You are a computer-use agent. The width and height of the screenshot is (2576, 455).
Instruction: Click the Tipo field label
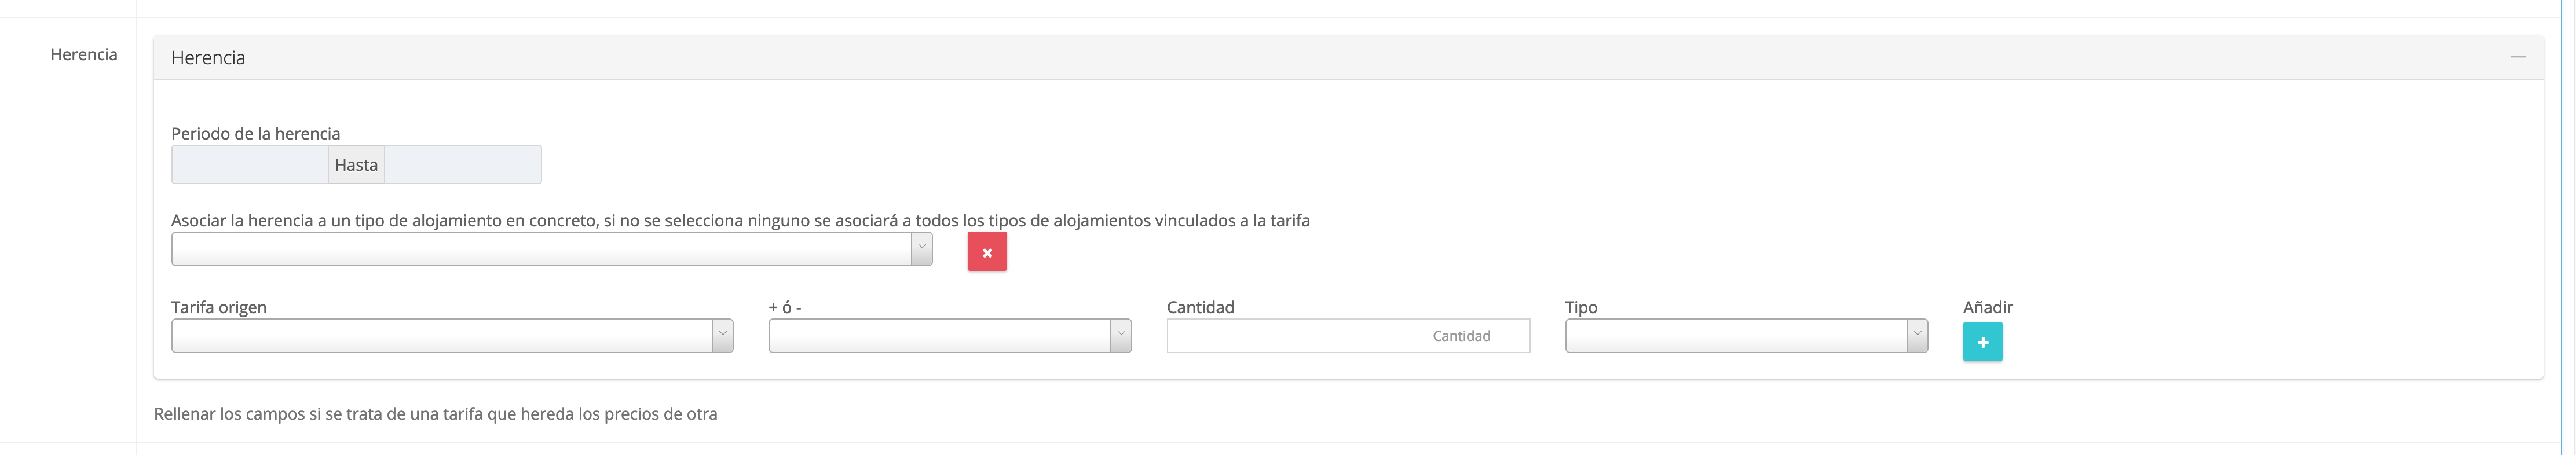click(x=1580, y=307)
